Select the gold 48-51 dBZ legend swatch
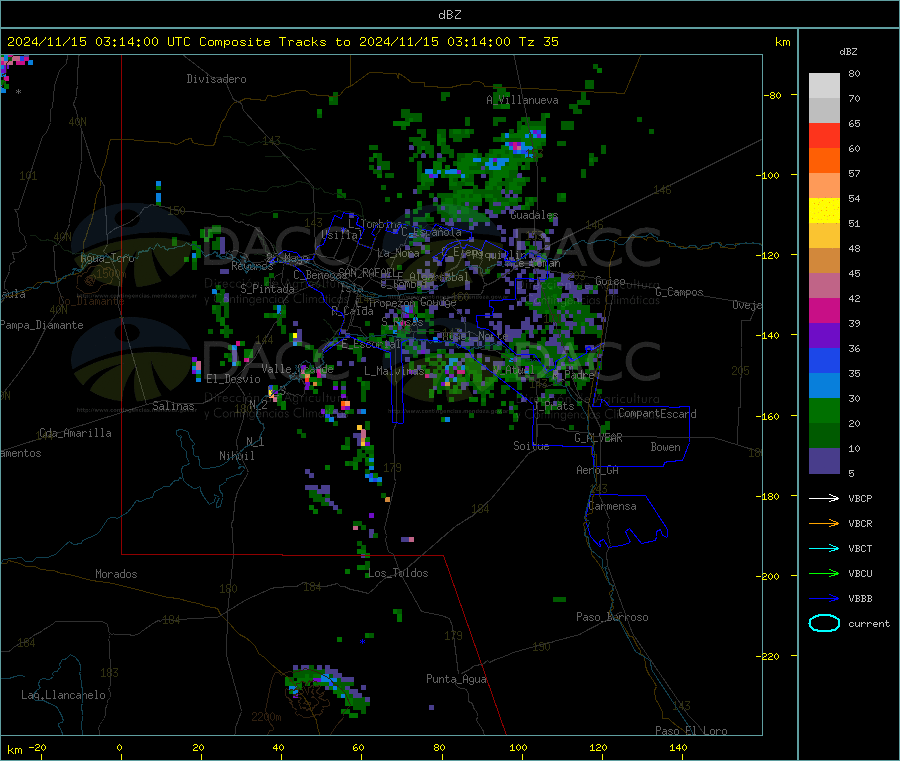 point(824,236)
